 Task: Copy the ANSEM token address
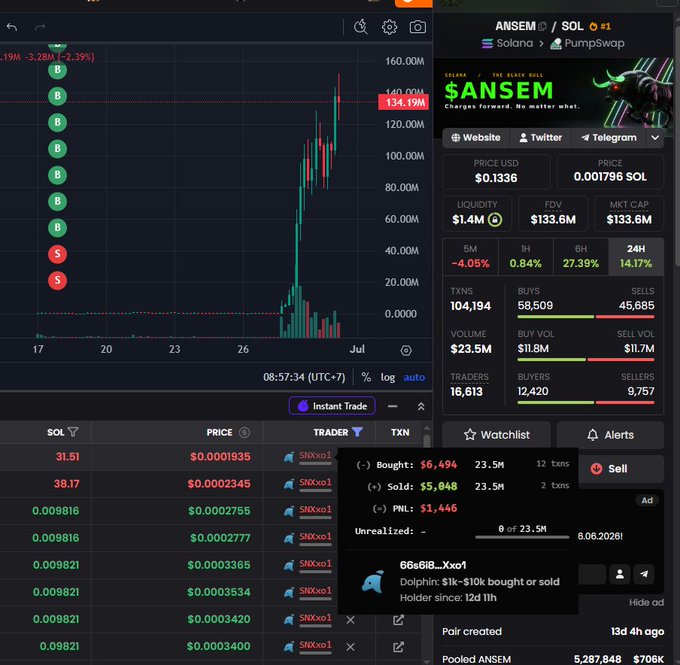[x=542, y=26]
